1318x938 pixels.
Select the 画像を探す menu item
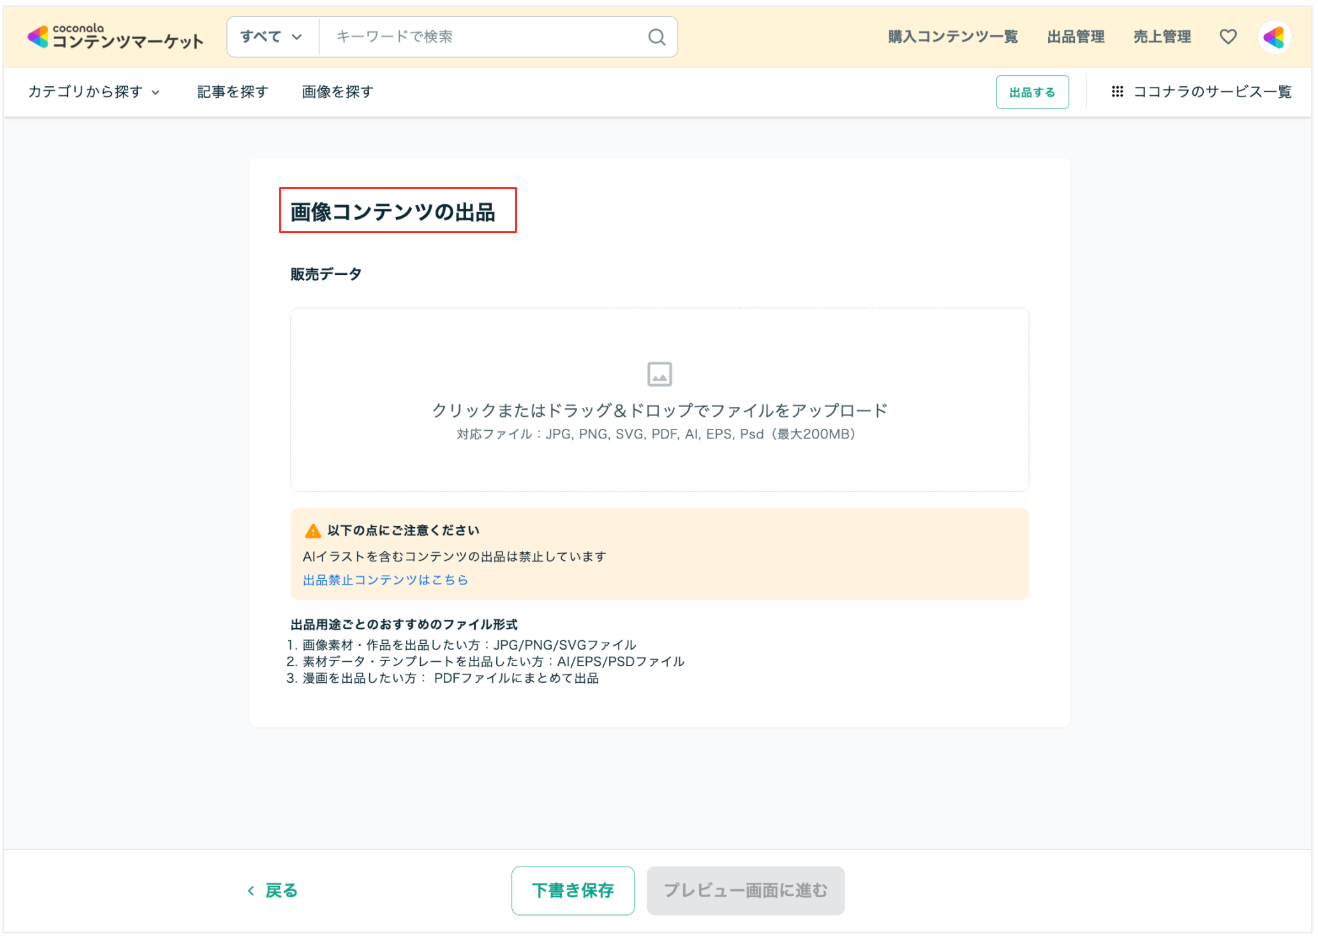(337, 91)
